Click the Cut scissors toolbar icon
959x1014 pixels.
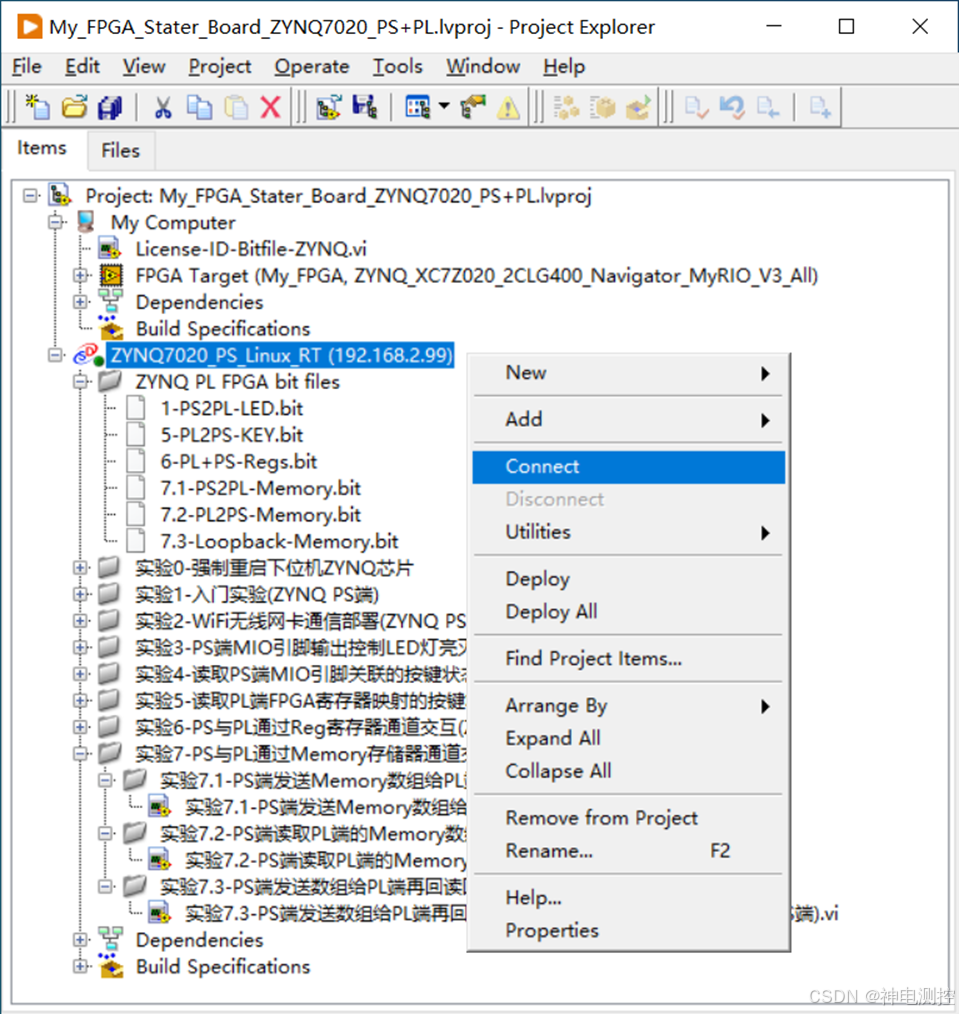[163, 107]
